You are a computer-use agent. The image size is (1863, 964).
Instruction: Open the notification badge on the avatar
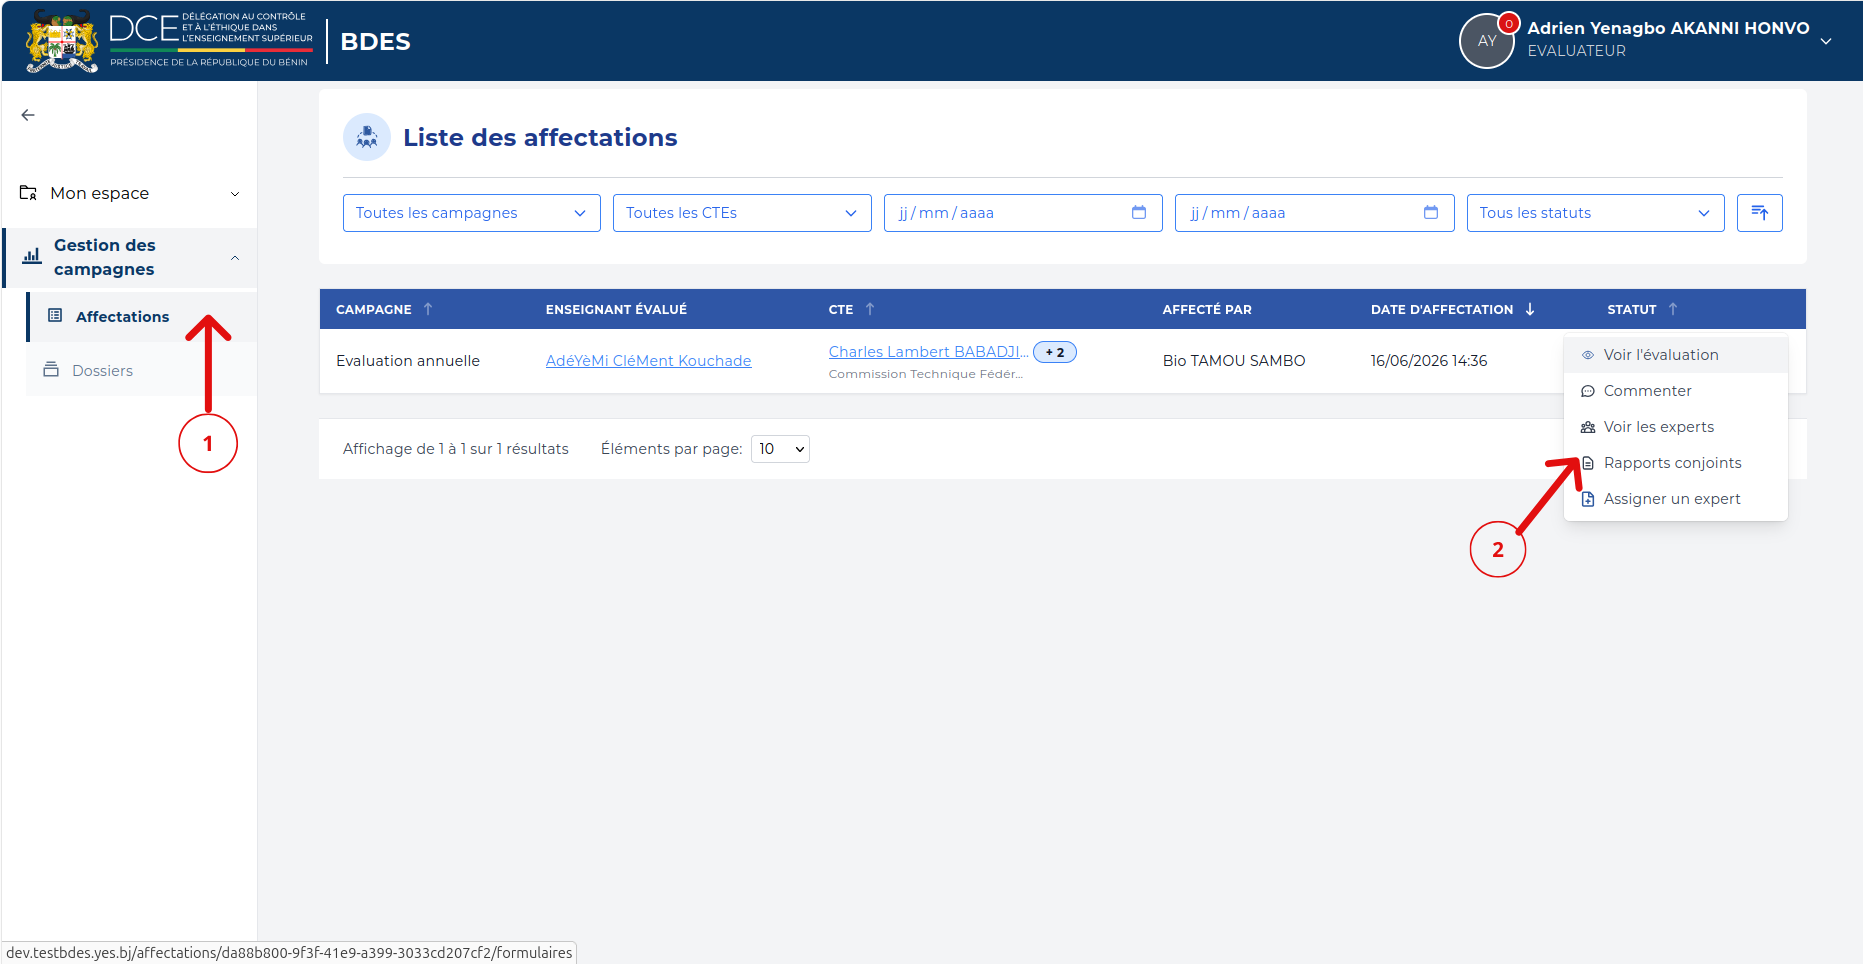(1509, 24)
